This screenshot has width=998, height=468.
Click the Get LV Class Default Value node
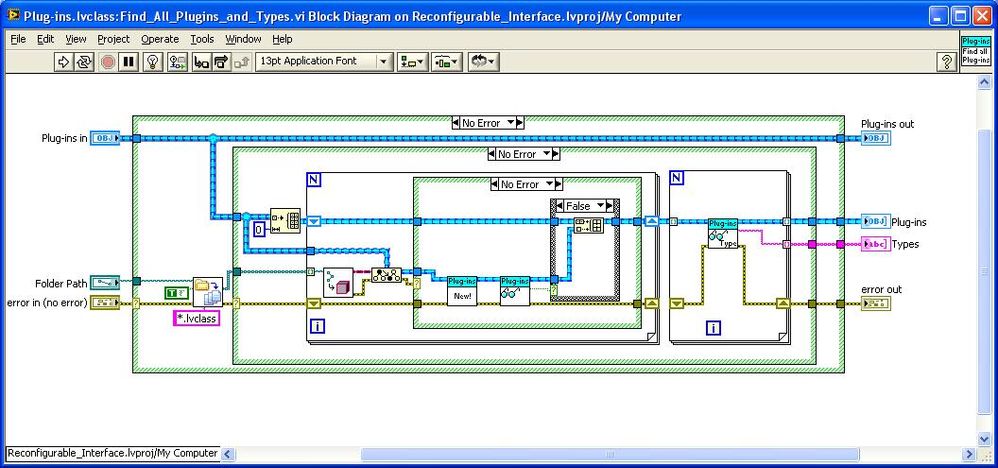pyautogui.click(x=338, y=282)
